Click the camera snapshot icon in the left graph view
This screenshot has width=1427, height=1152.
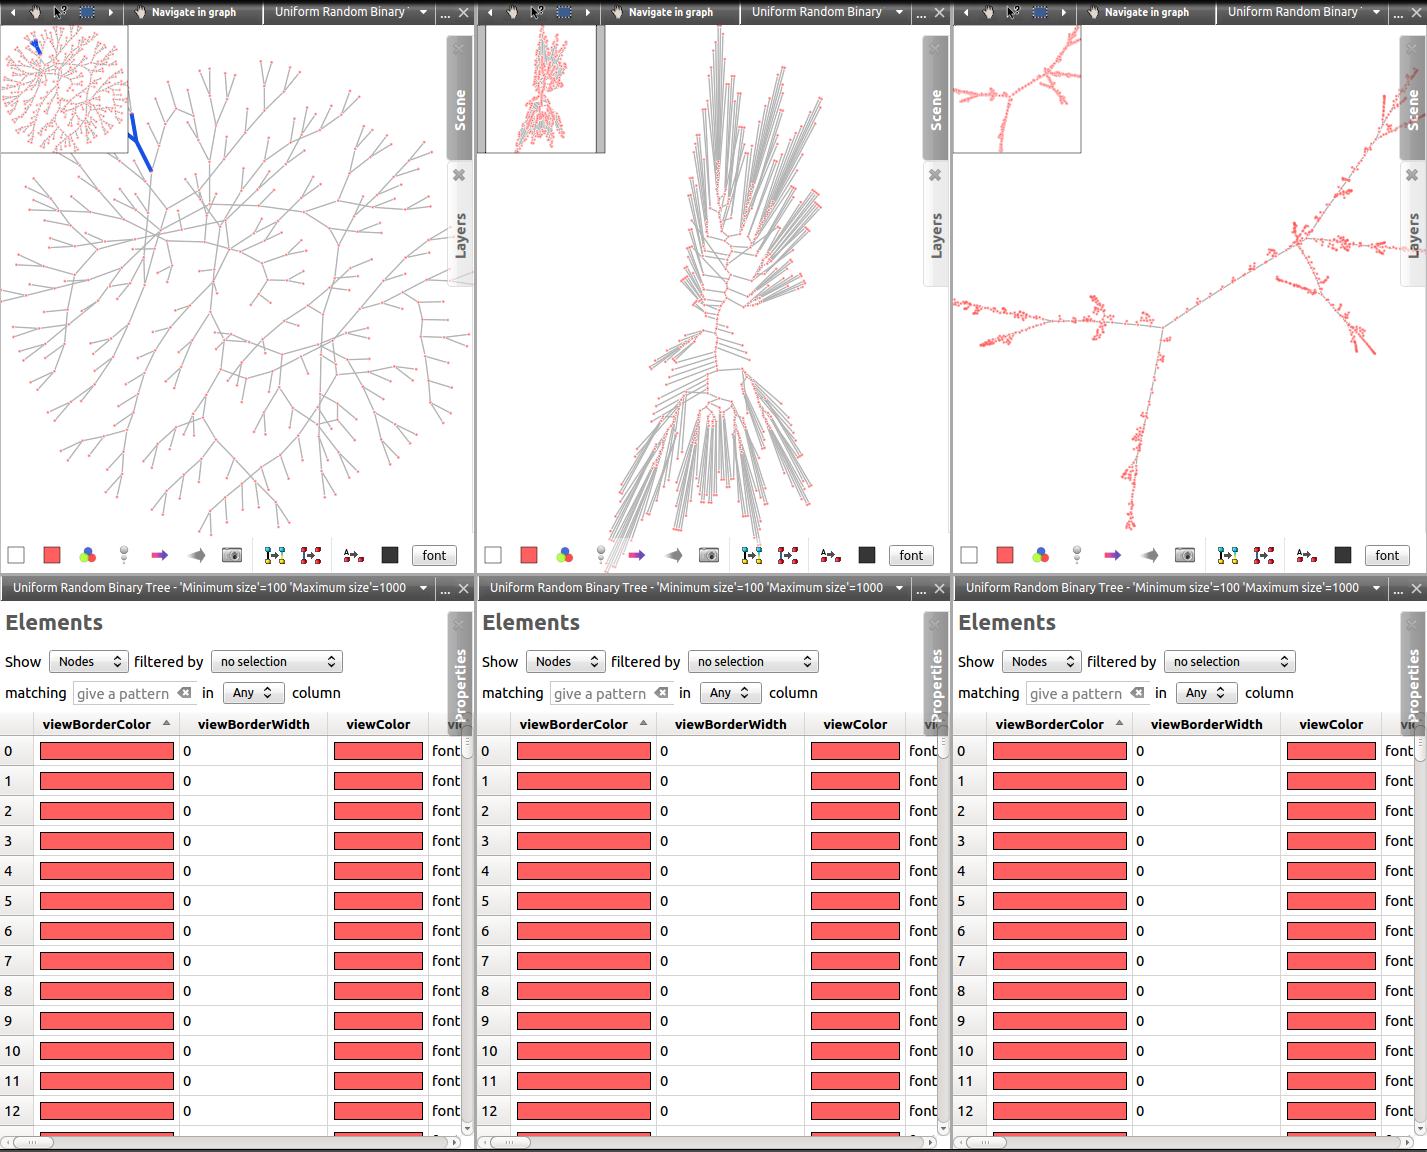232,555
